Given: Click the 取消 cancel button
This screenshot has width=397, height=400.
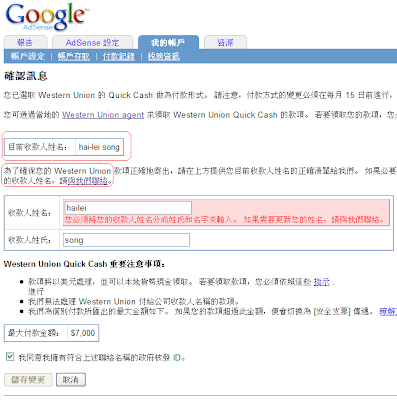Looking at the screenshot, I should pos(71,380).
